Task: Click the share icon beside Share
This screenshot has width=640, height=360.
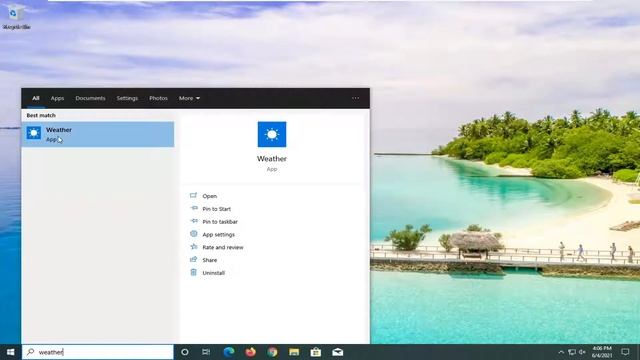Action: [x=193, y=259]
